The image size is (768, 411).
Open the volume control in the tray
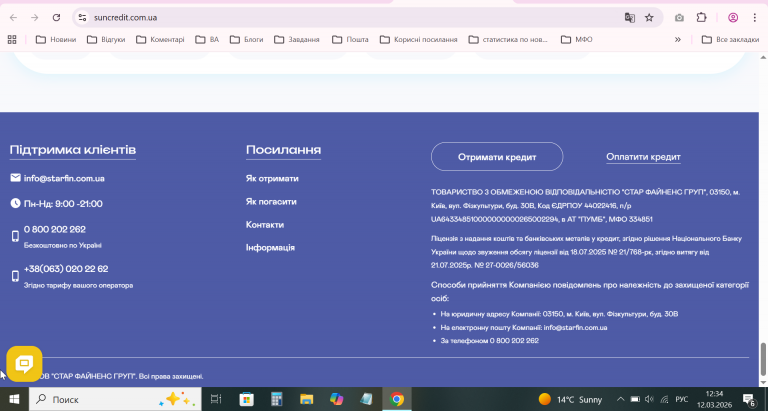coord(649,399)
